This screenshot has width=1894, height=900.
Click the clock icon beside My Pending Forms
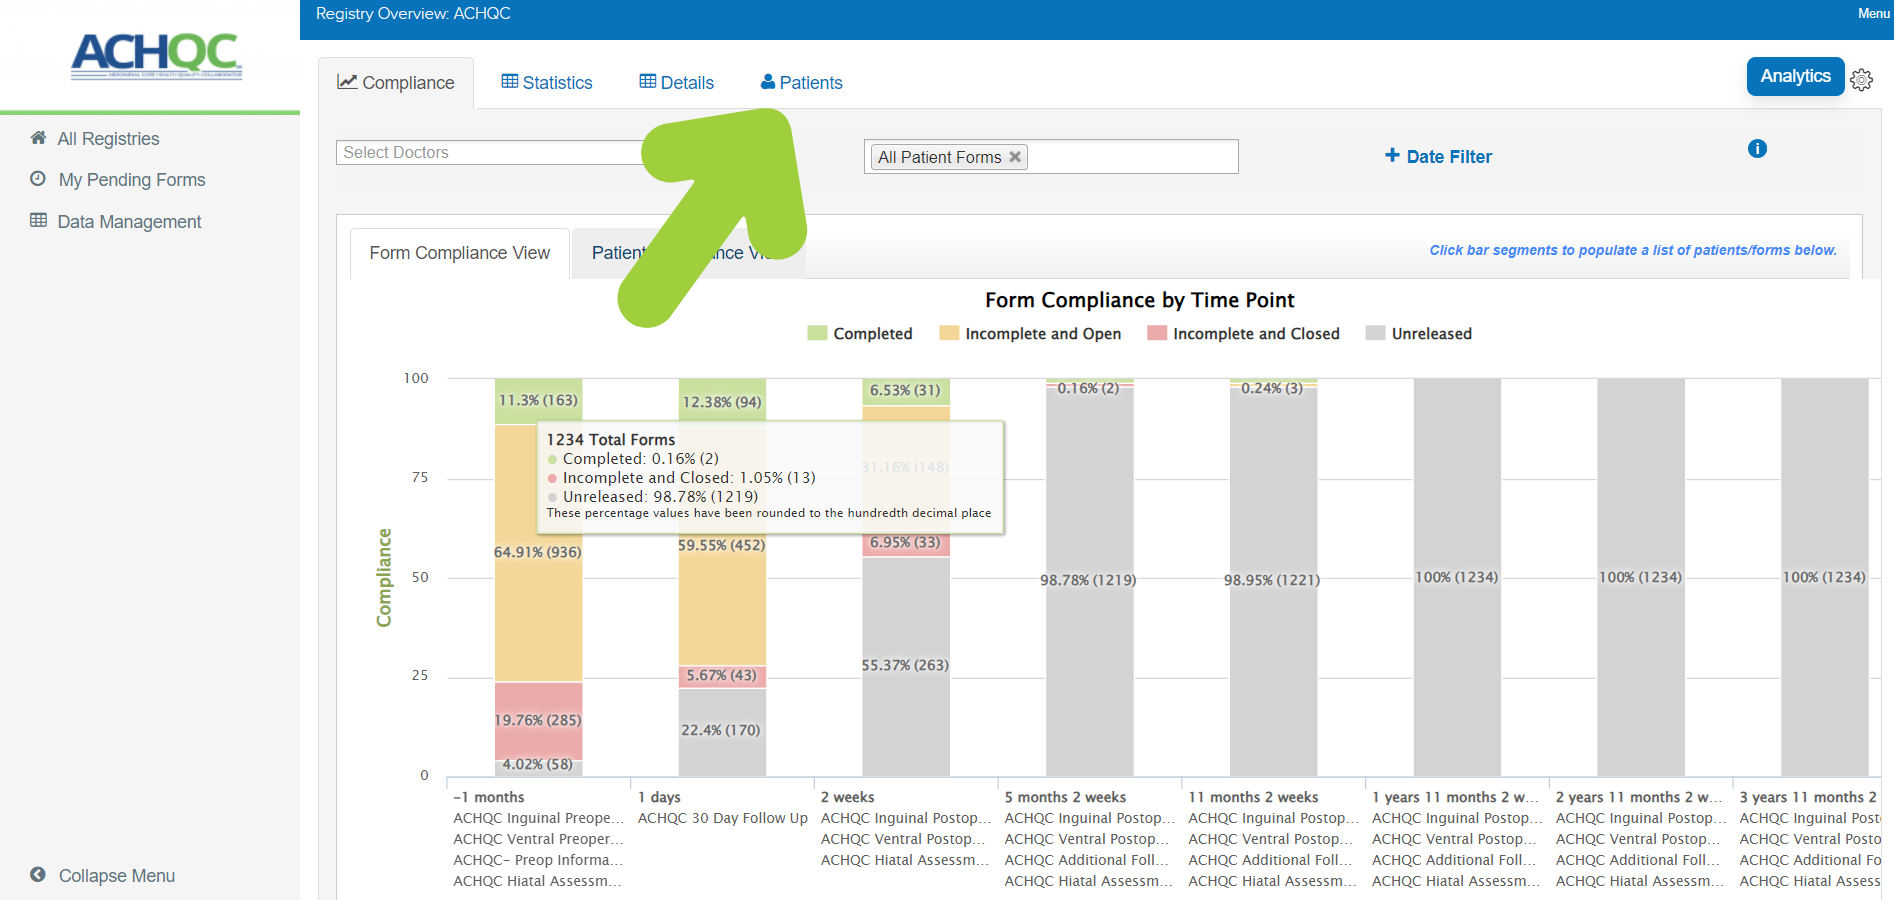click(38, 179)
